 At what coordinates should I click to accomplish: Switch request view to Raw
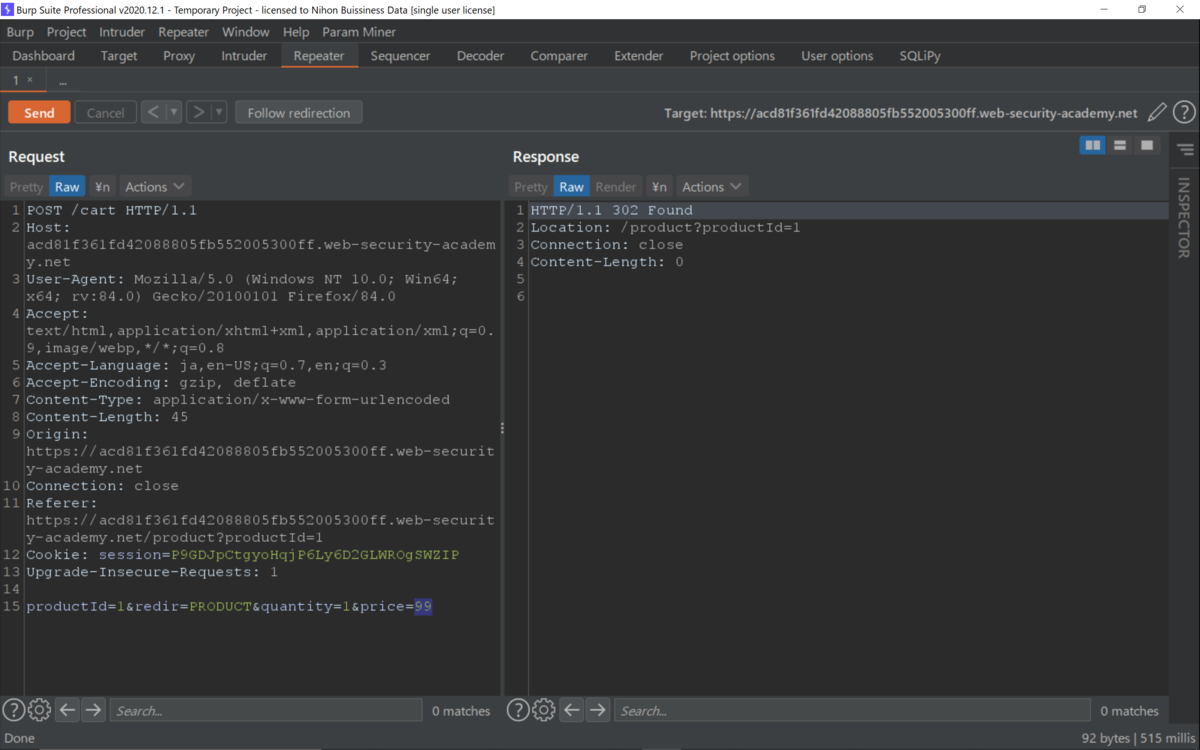pyautogui.click(x=67, y=187)
